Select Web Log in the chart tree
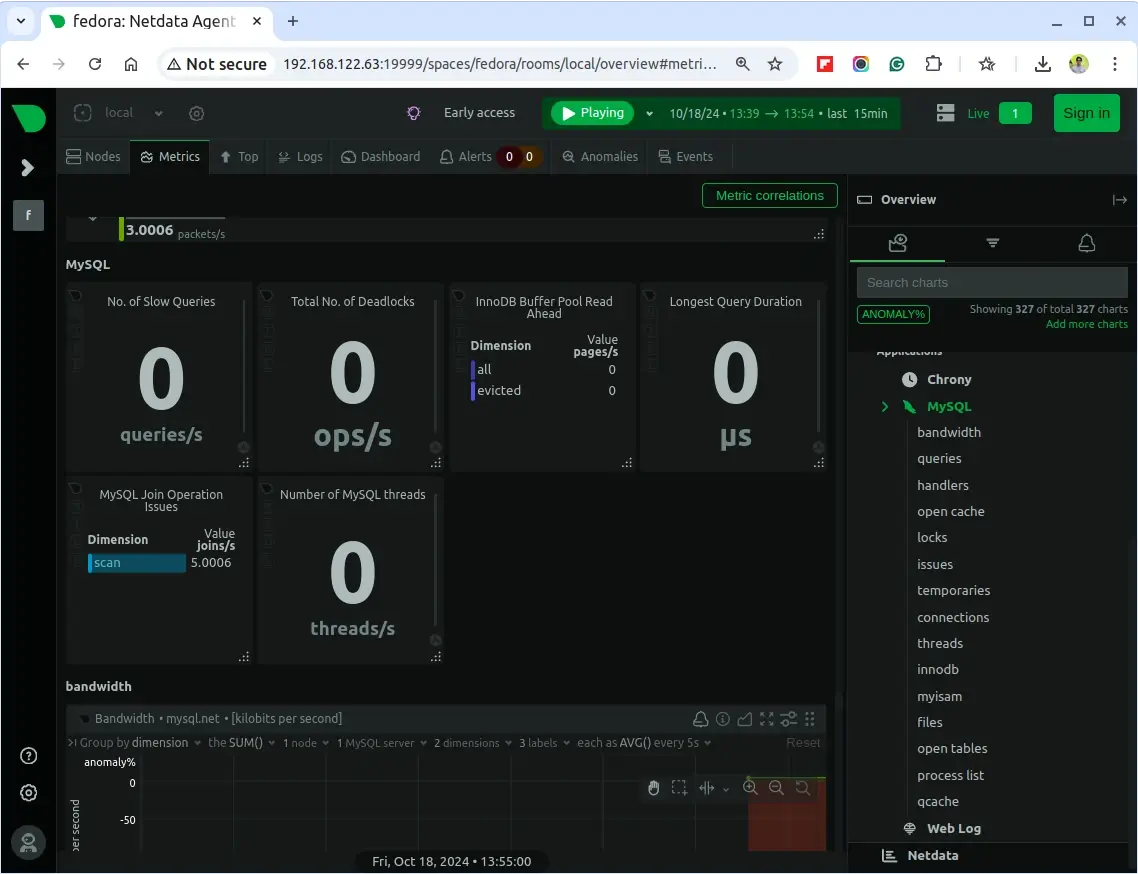Viewport: 1138px width, 874px height. [x=954, y=828]
